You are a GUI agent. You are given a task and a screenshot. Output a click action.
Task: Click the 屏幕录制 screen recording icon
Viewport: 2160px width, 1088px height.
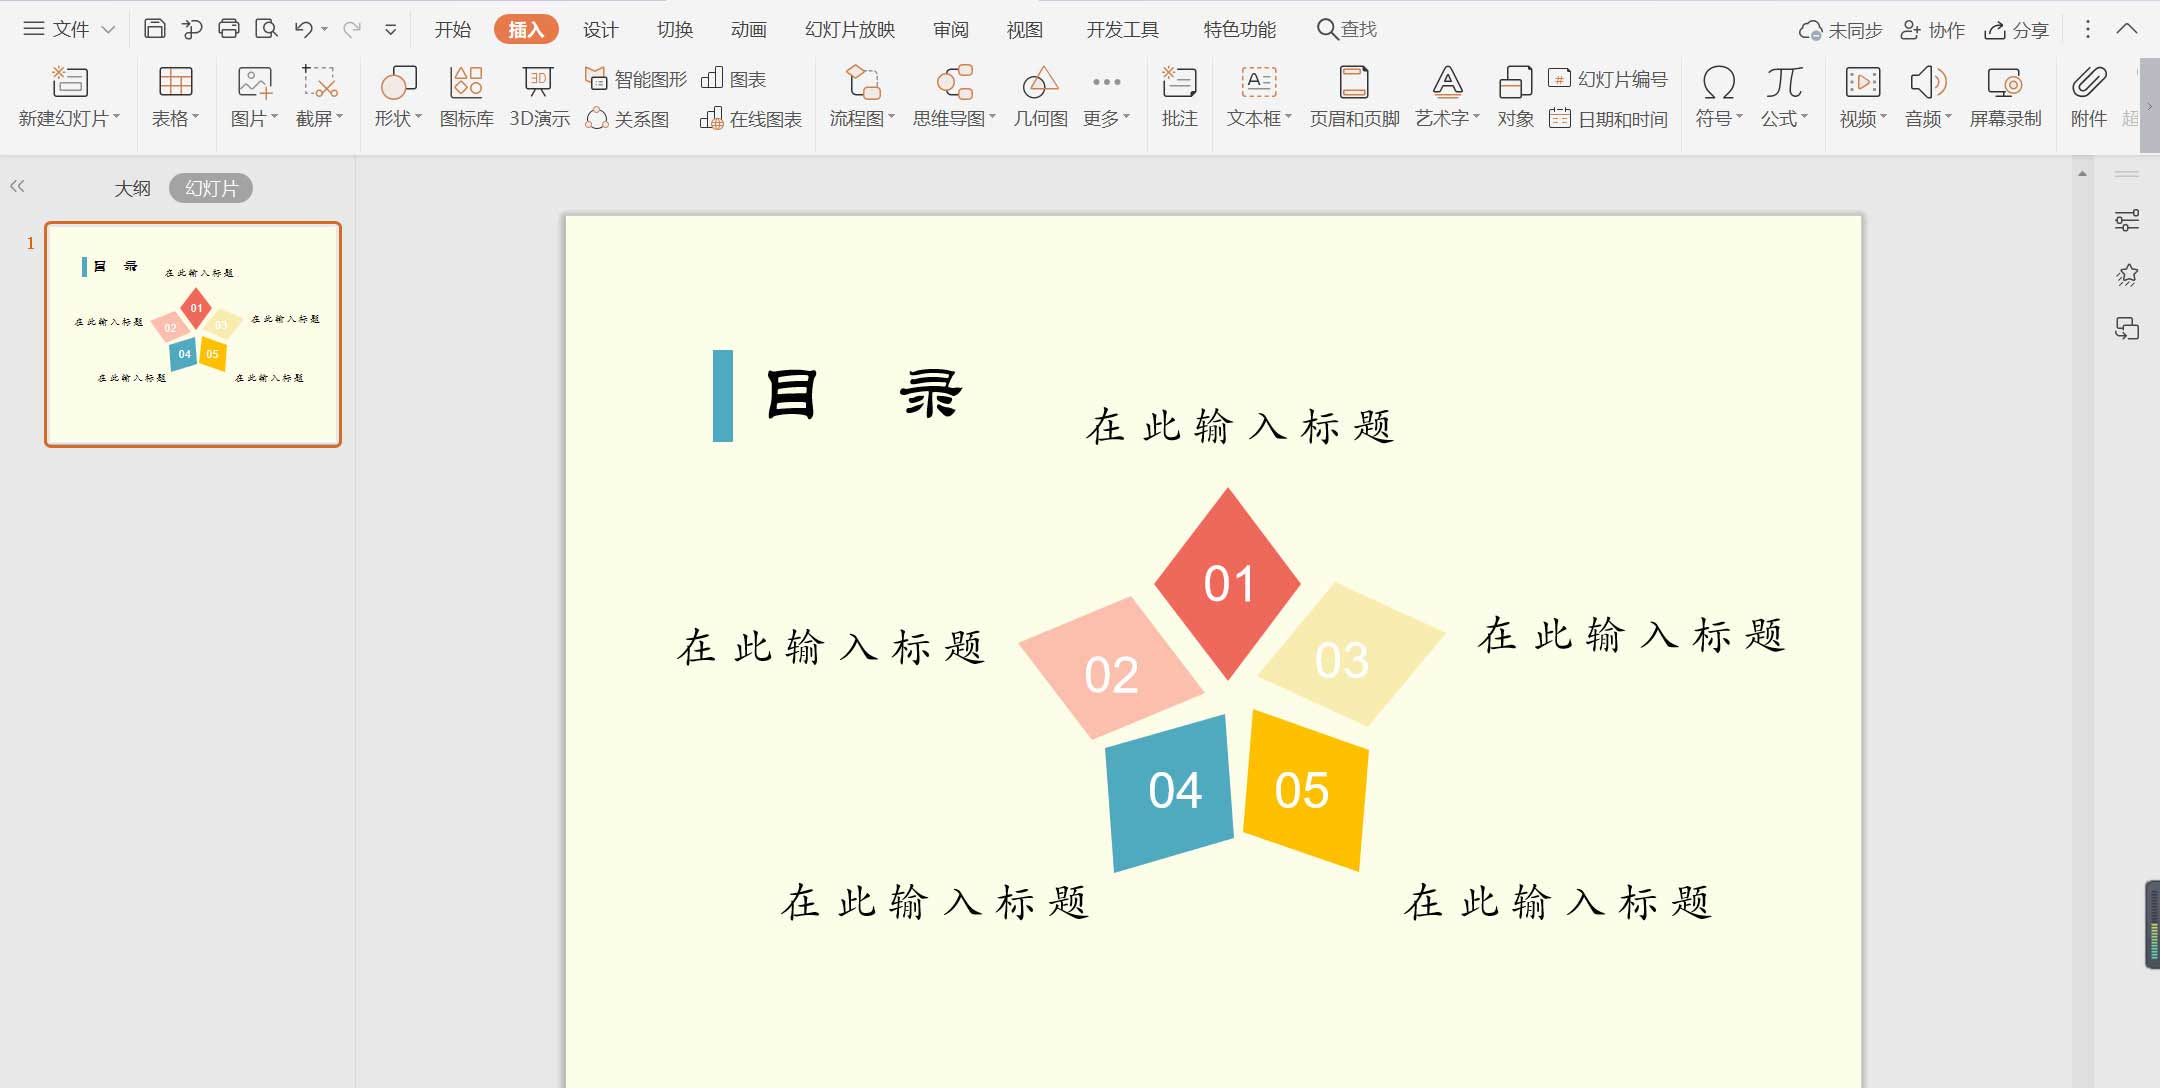tap(2005, 96)
